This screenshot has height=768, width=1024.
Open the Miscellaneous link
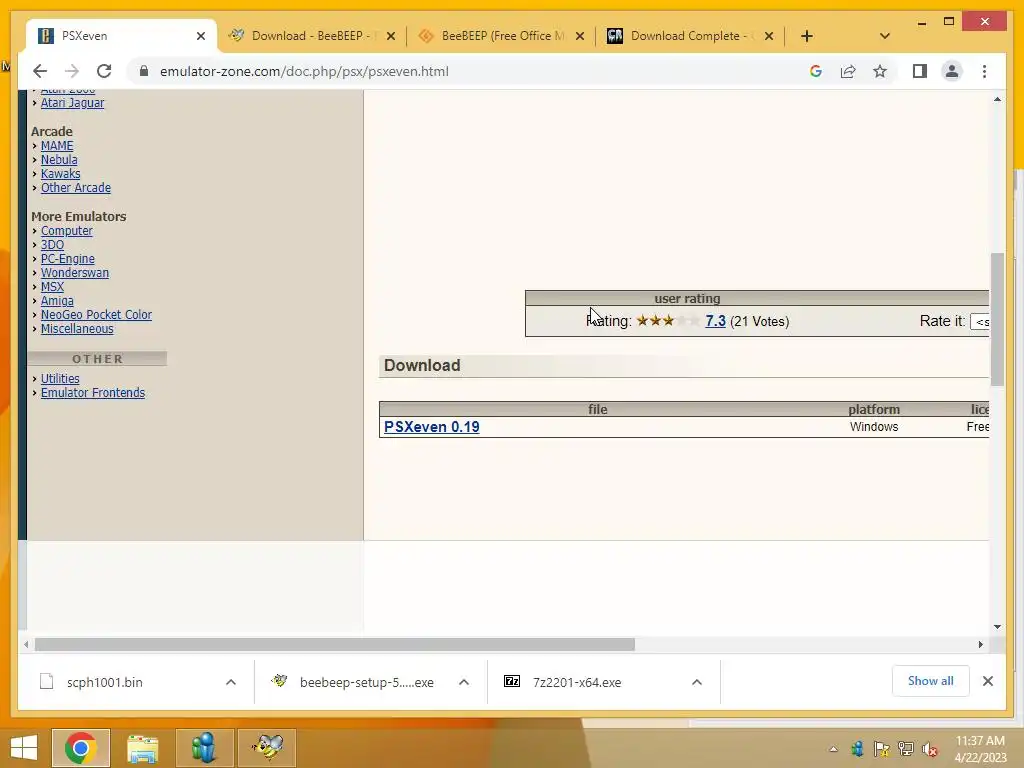coord(77,328)
